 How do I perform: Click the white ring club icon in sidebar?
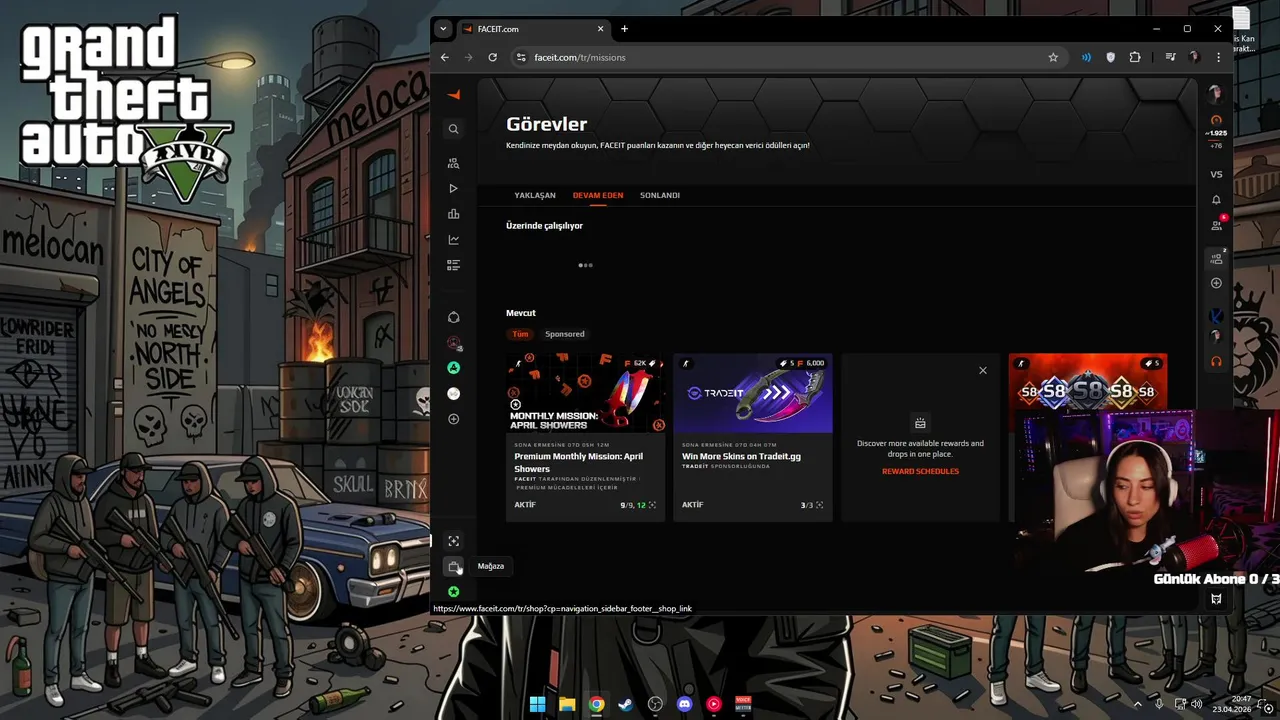pyautogui.click(x=453, y=317)
